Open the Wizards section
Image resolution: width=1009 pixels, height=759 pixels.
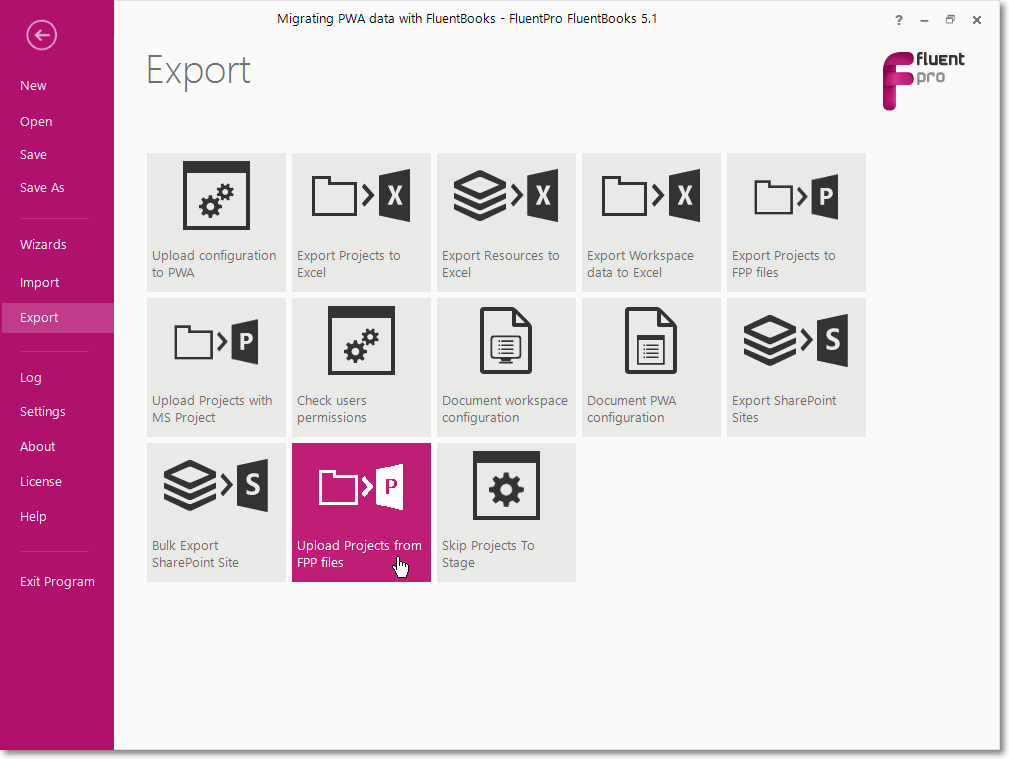click(43, 245)
